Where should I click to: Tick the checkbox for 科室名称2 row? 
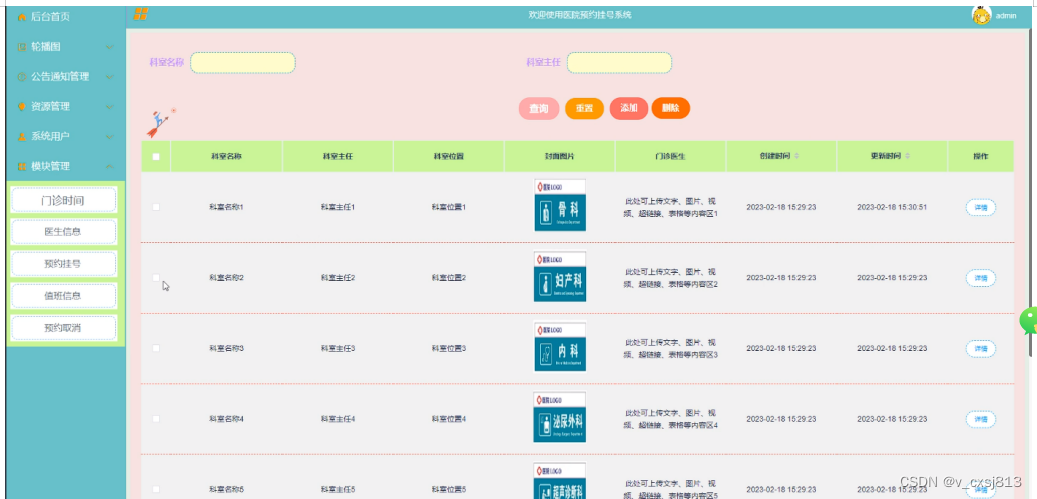point(156,278)
